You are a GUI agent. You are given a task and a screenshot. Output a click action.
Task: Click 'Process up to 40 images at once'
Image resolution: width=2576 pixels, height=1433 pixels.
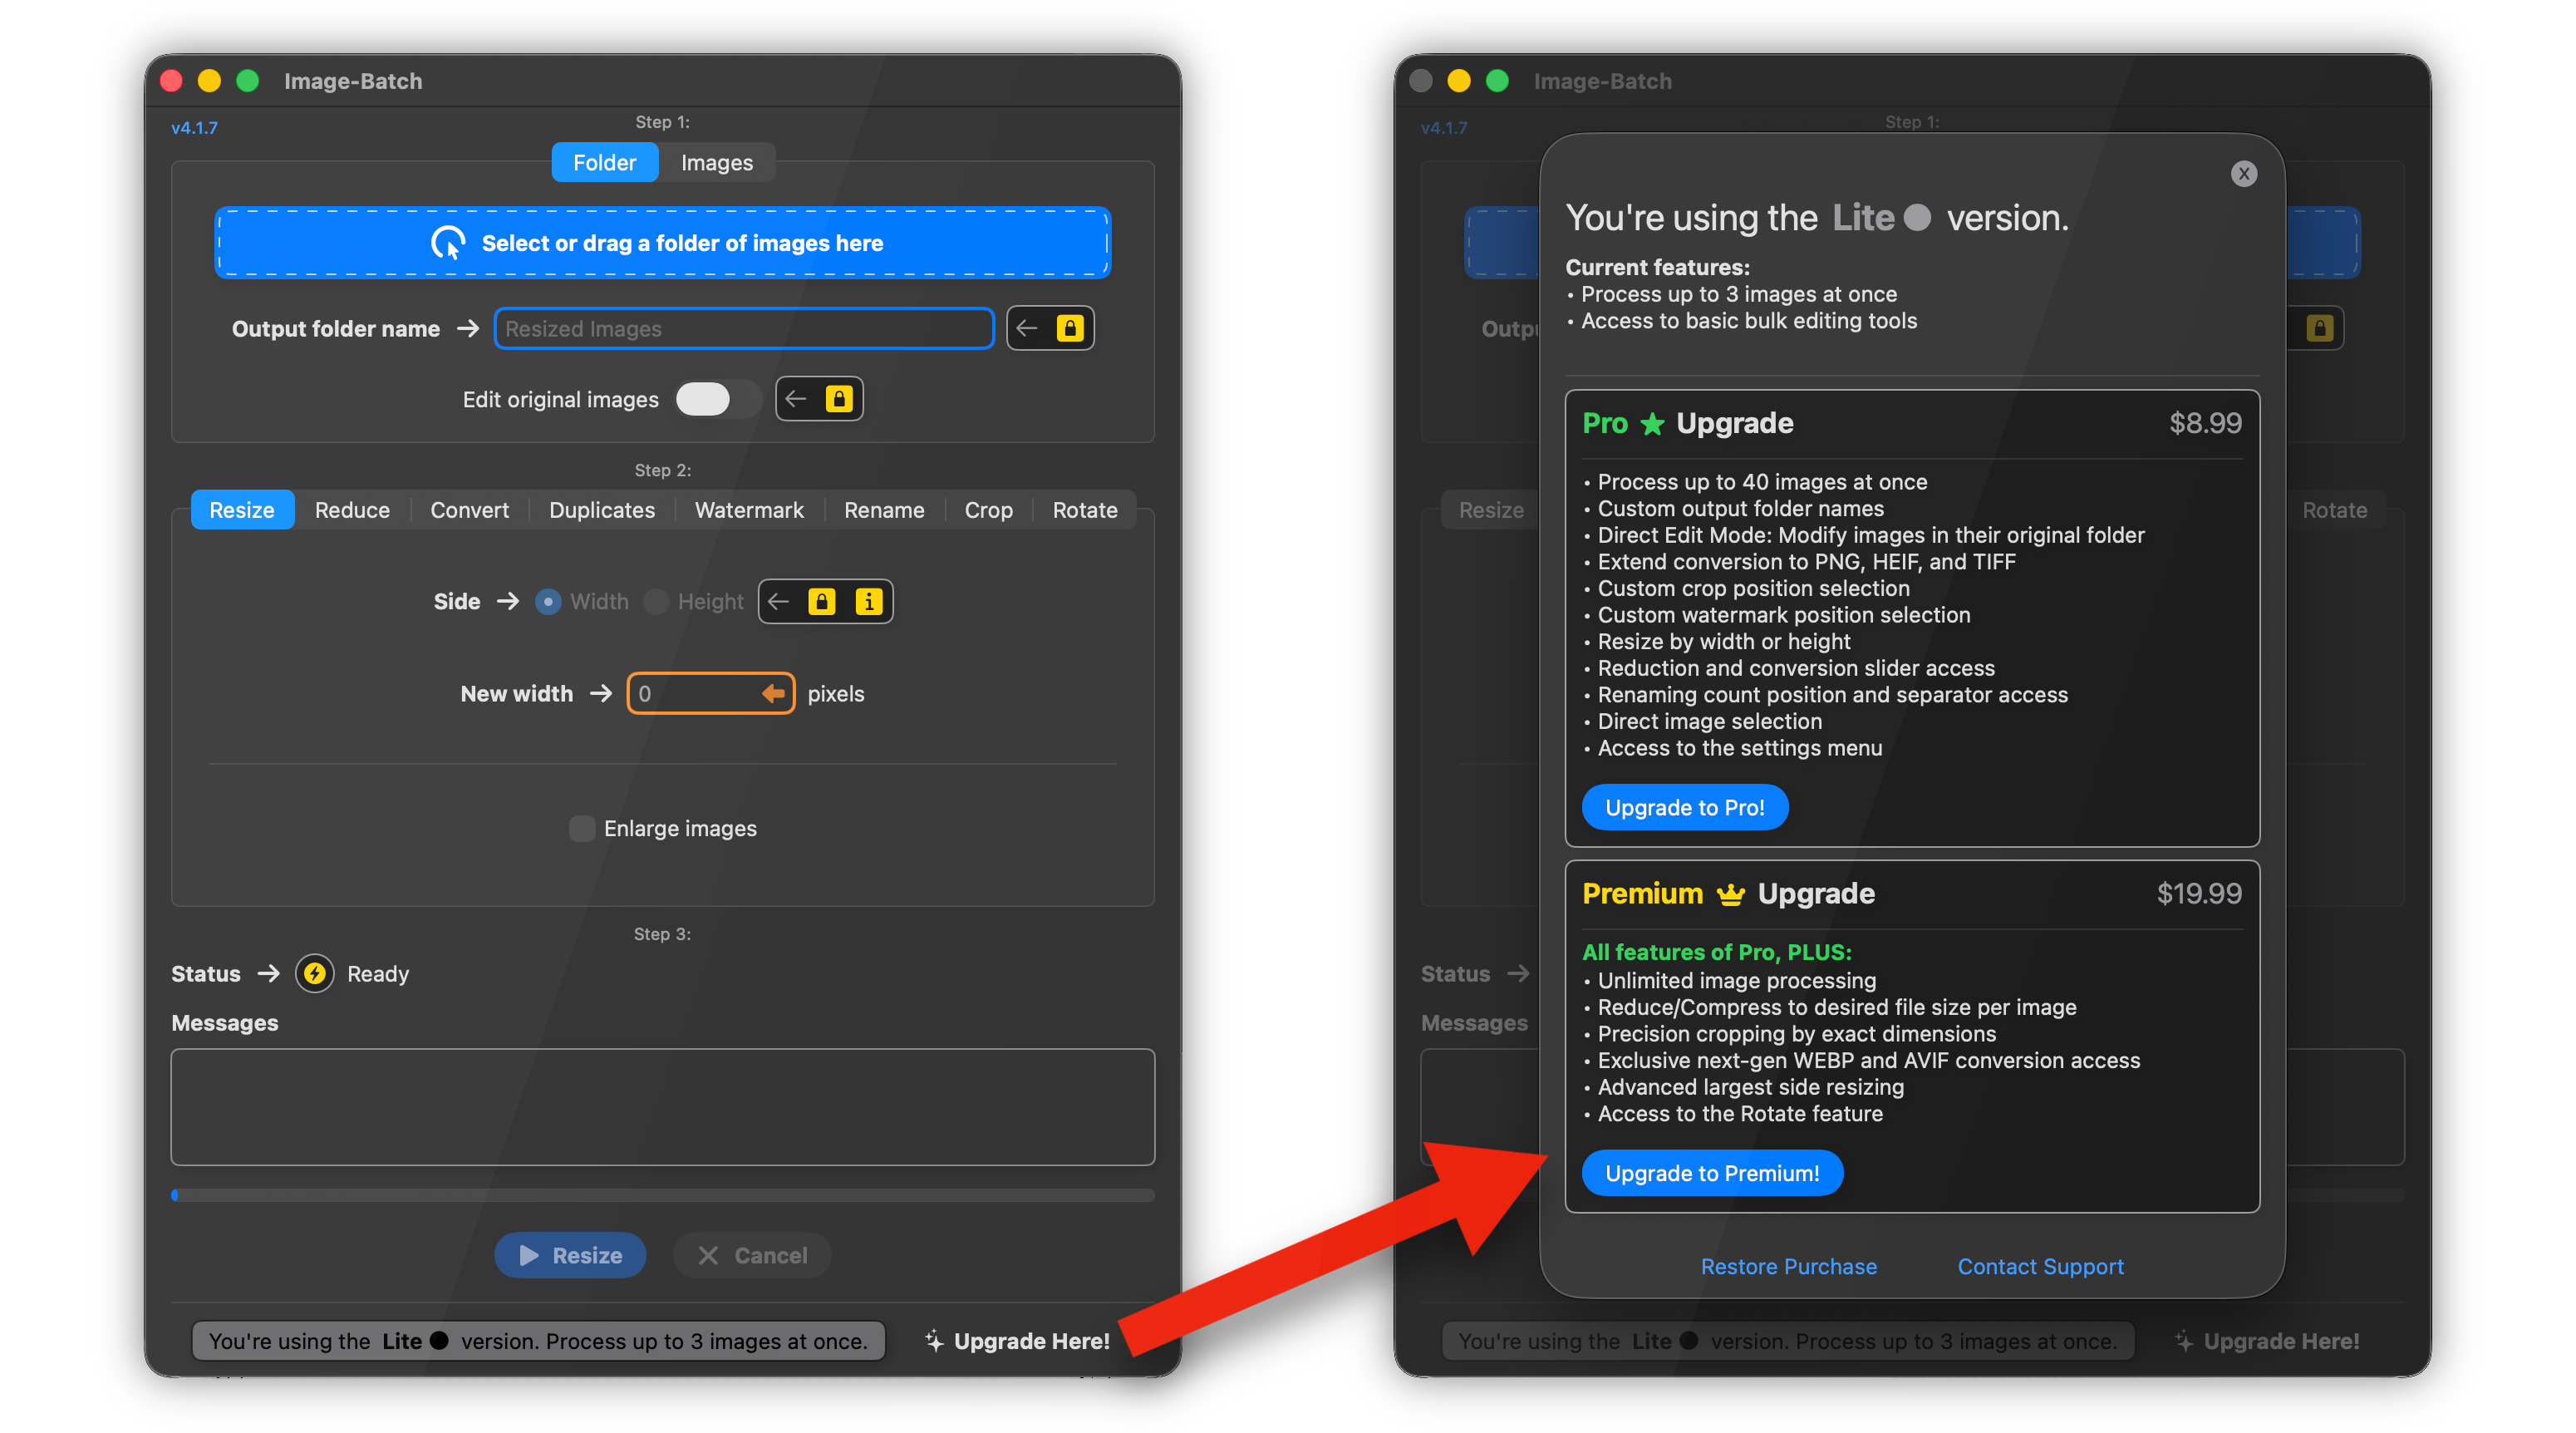point(1762,482)
